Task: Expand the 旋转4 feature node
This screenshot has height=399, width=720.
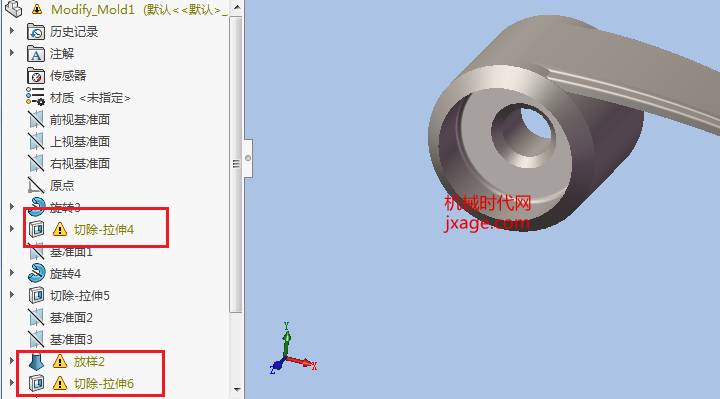Action: pos(12,272)
